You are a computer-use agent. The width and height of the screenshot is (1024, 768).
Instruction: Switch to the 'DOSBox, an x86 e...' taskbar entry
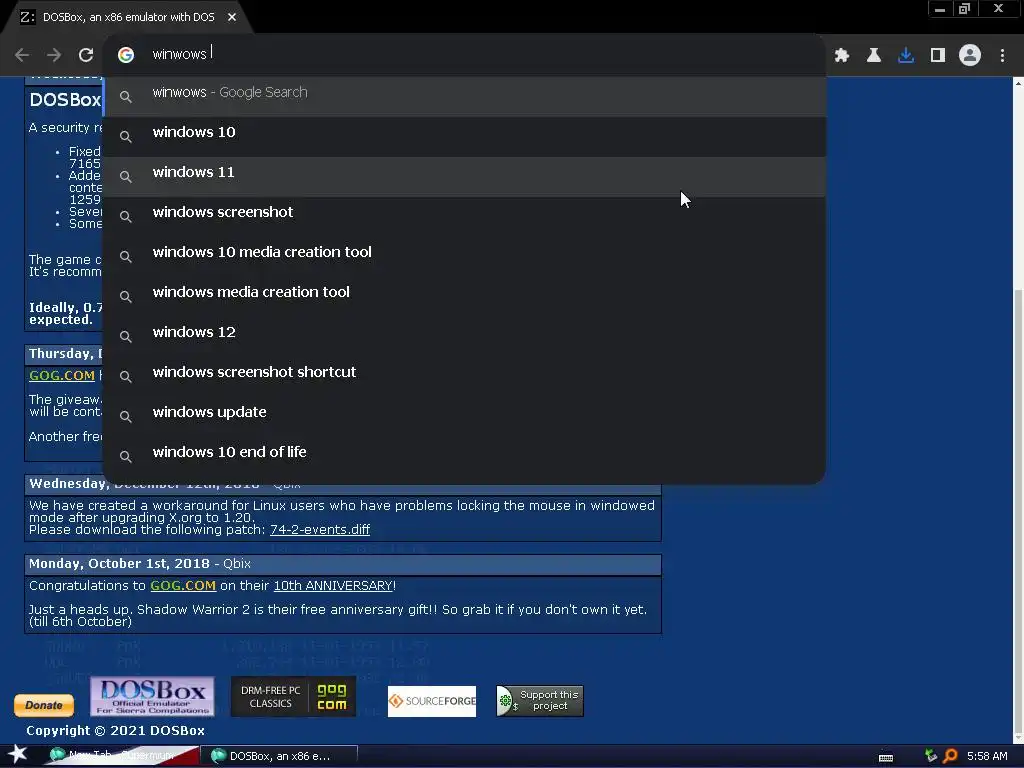[x=279, y=756]
